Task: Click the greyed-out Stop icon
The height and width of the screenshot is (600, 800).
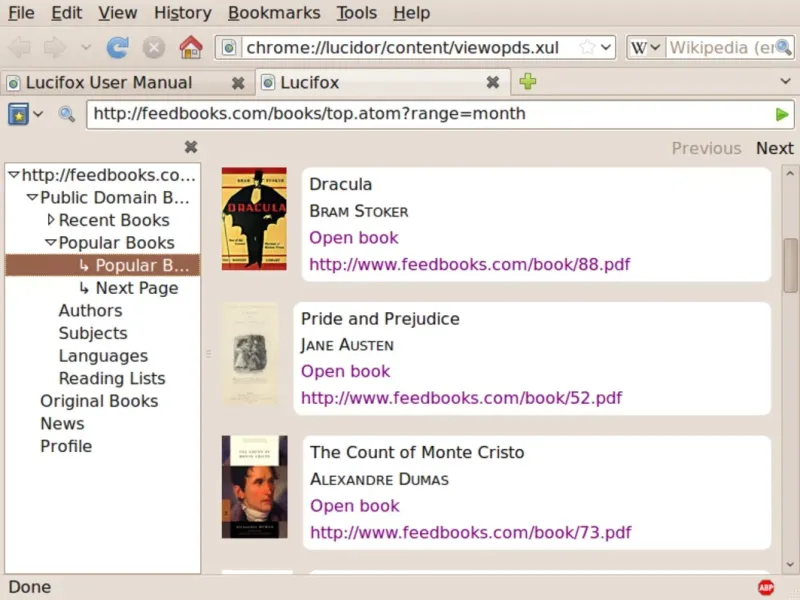Action: [154, 48]
